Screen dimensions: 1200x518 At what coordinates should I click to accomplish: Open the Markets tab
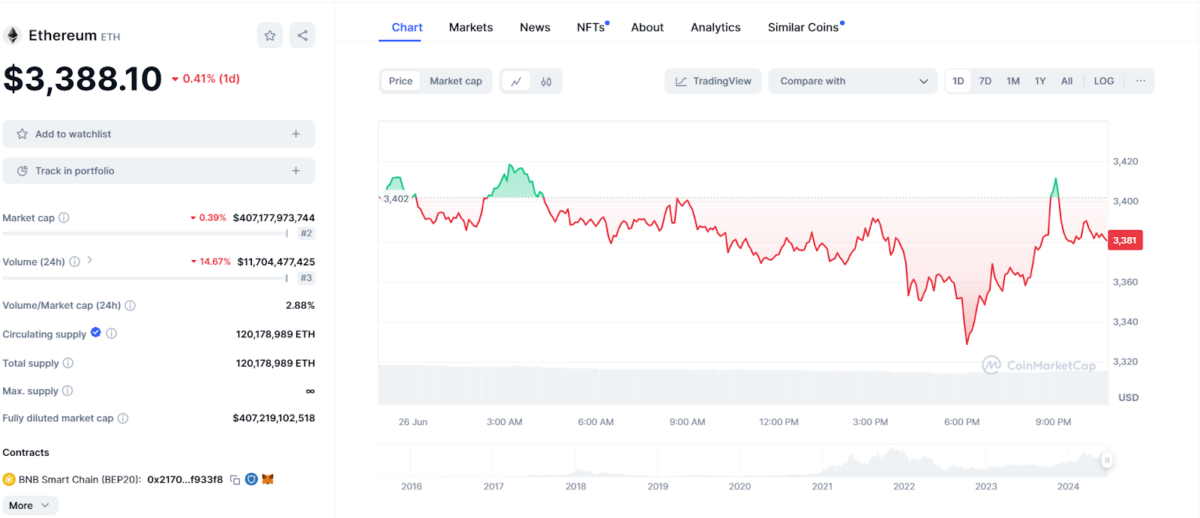click(x=471, y=27)
